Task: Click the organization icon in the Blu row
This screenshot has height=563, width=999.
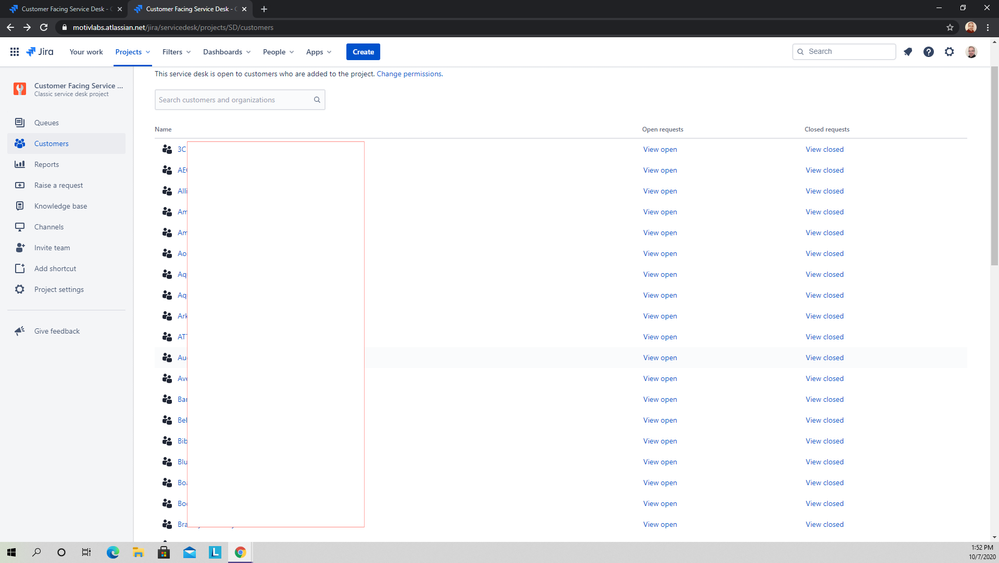Action: coord(167,462)
